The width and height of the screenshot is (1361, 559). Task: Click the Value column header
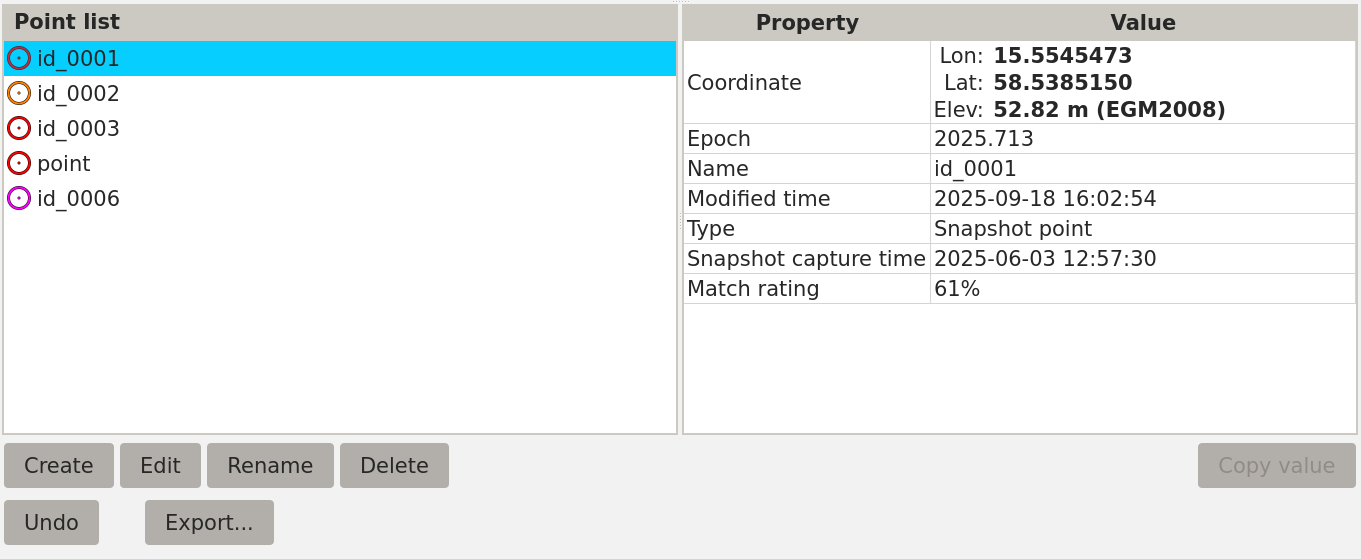[1142, 22]
